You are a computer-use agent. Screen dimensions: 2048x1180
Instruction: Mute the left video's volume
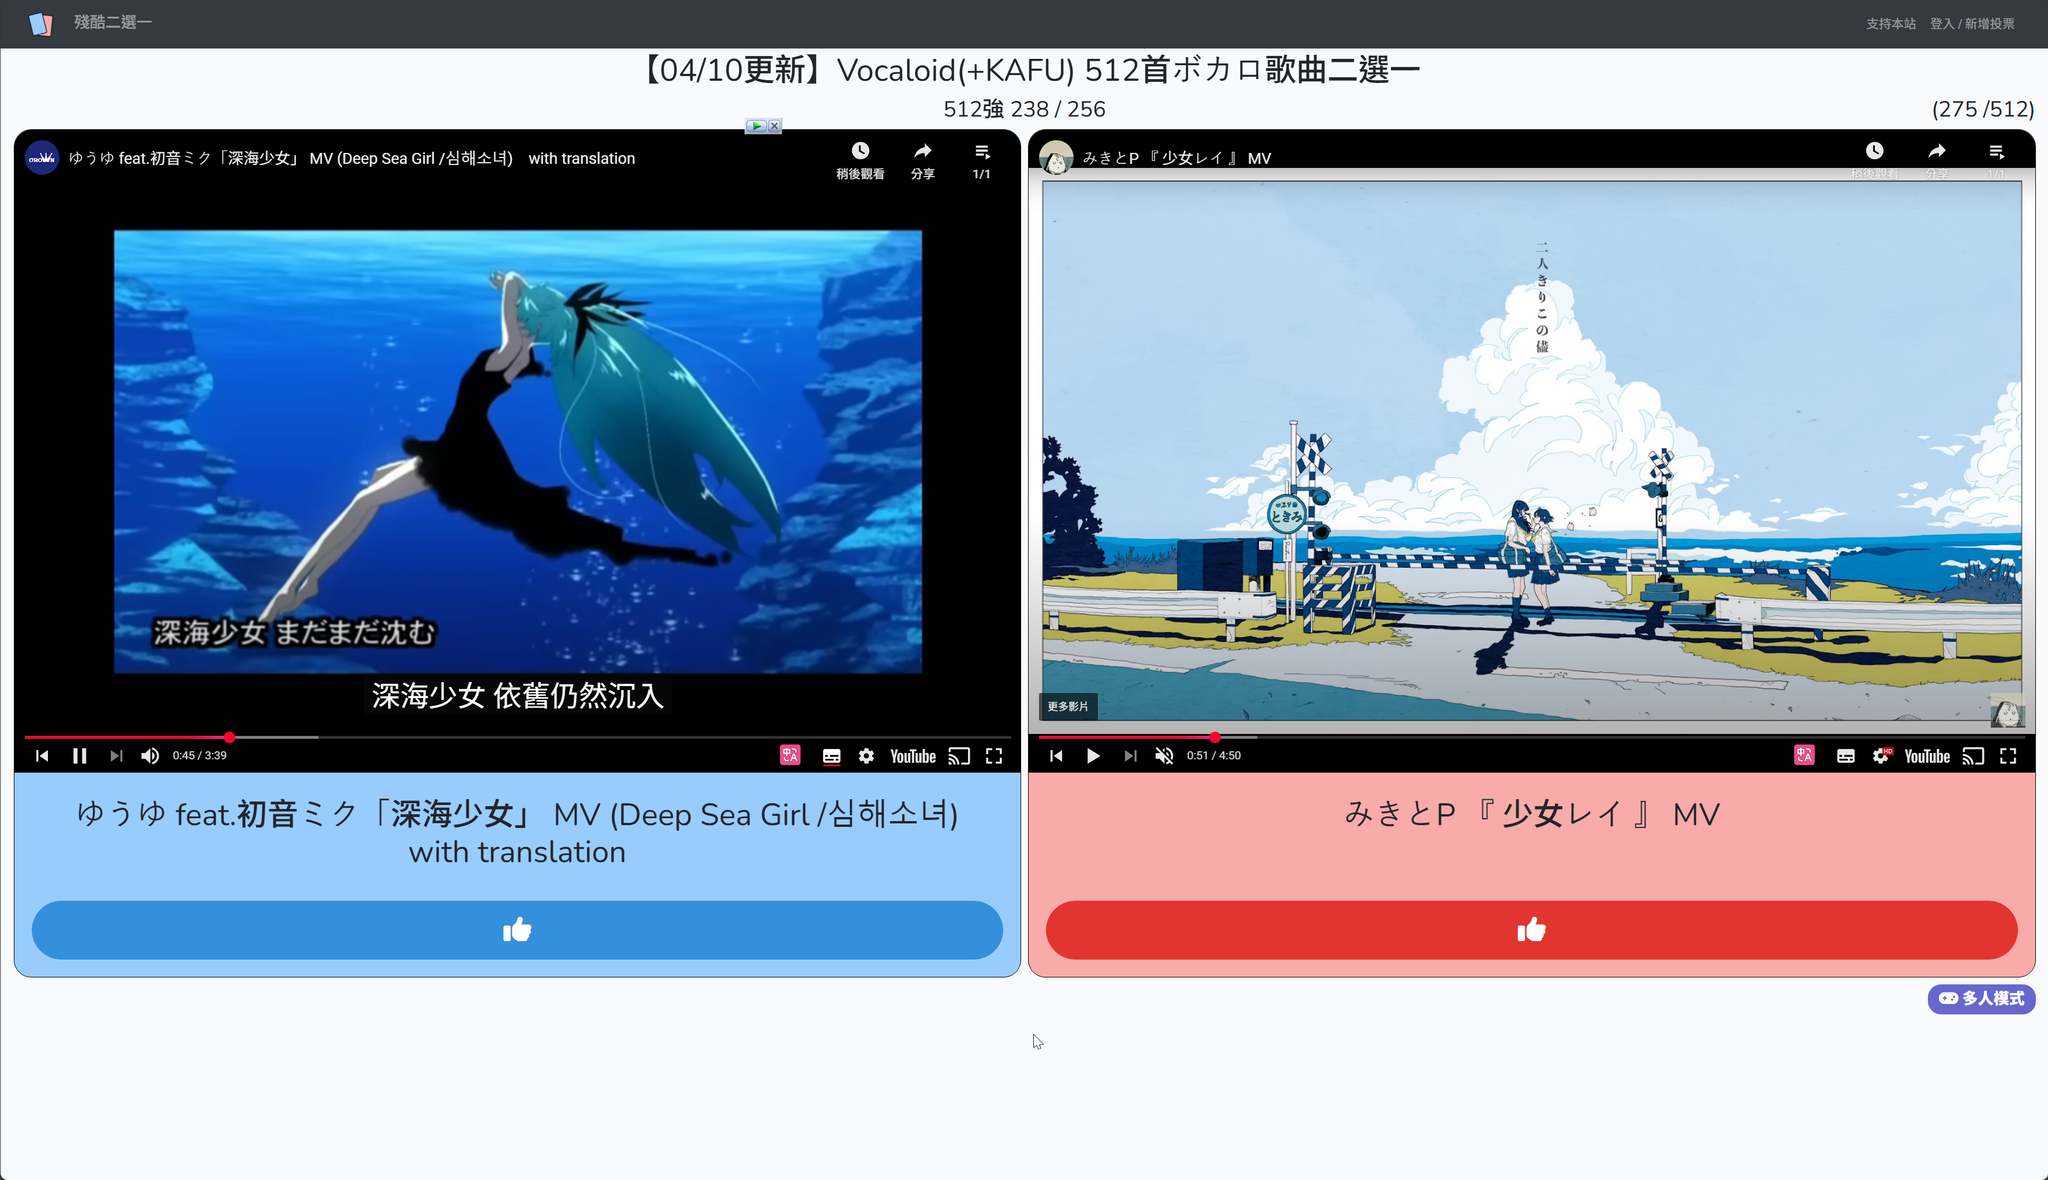[x=150, y=756]
